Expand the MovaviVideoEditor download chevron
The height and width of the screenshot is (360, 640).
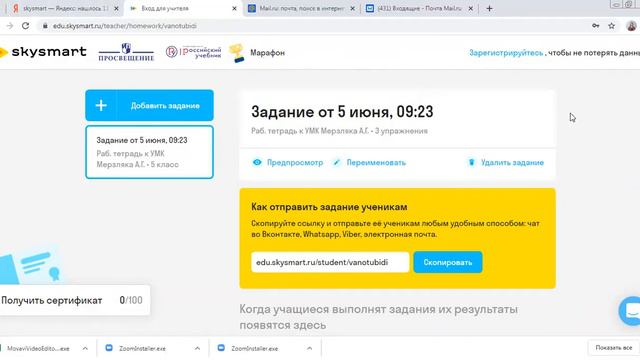tap(85, 348)
